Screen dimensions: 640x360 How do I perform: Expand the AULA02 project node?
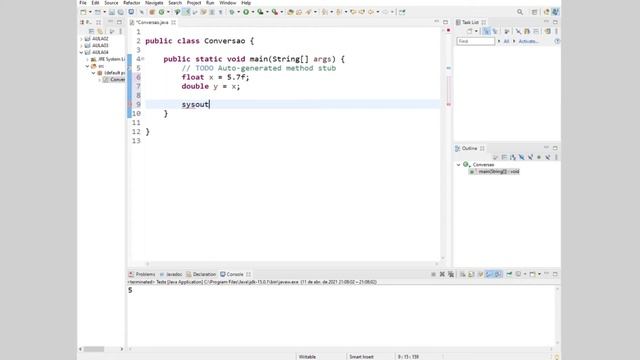point(81,39)
